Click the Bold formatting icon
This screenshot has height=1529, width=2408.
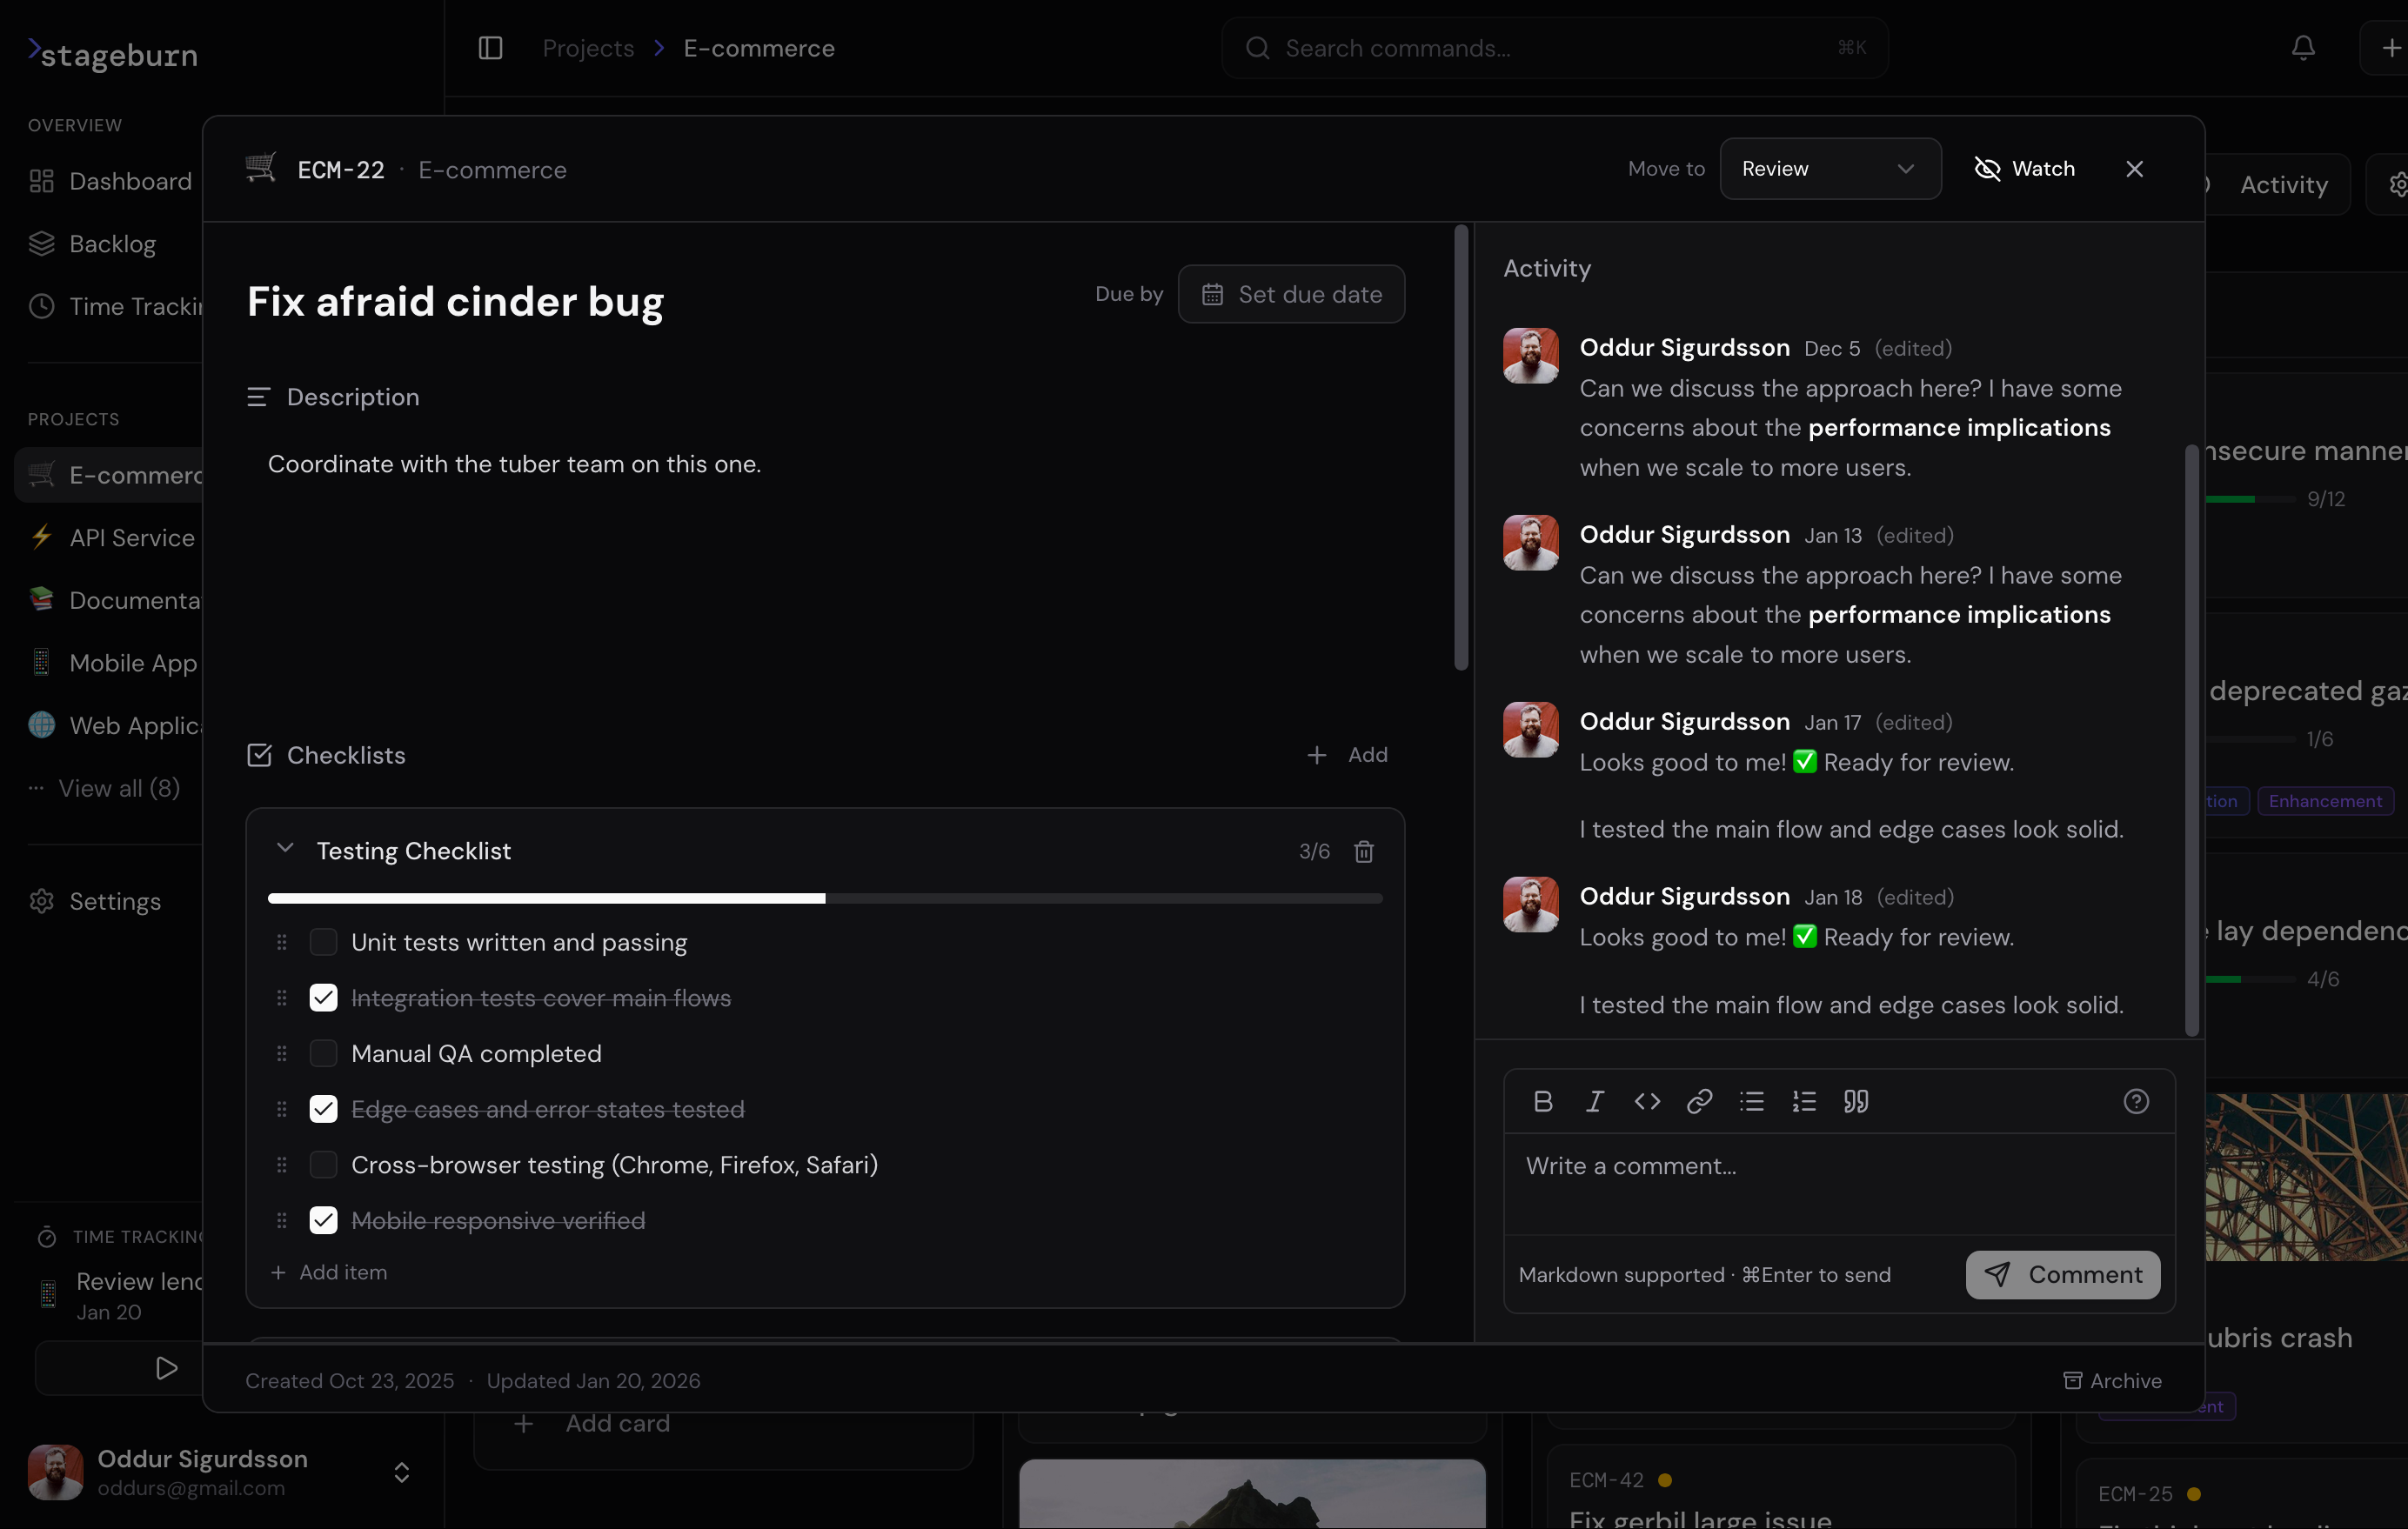(x=1543, y=1101)
